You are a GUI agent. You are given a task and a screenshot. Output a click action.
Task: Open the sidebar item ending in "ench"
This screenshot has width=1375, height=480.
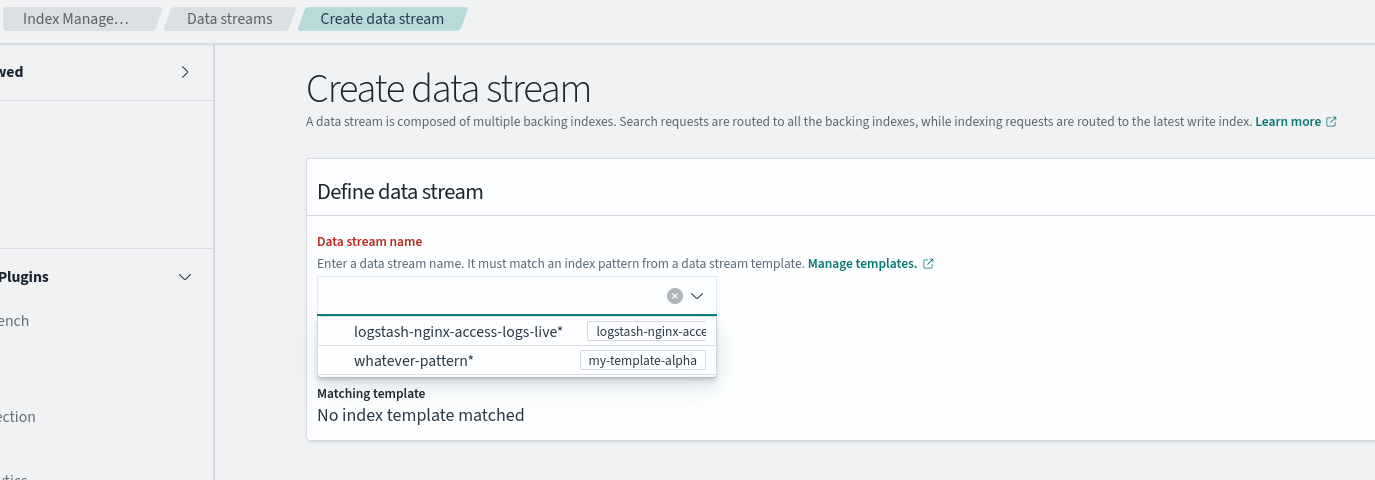pos(15,321)
